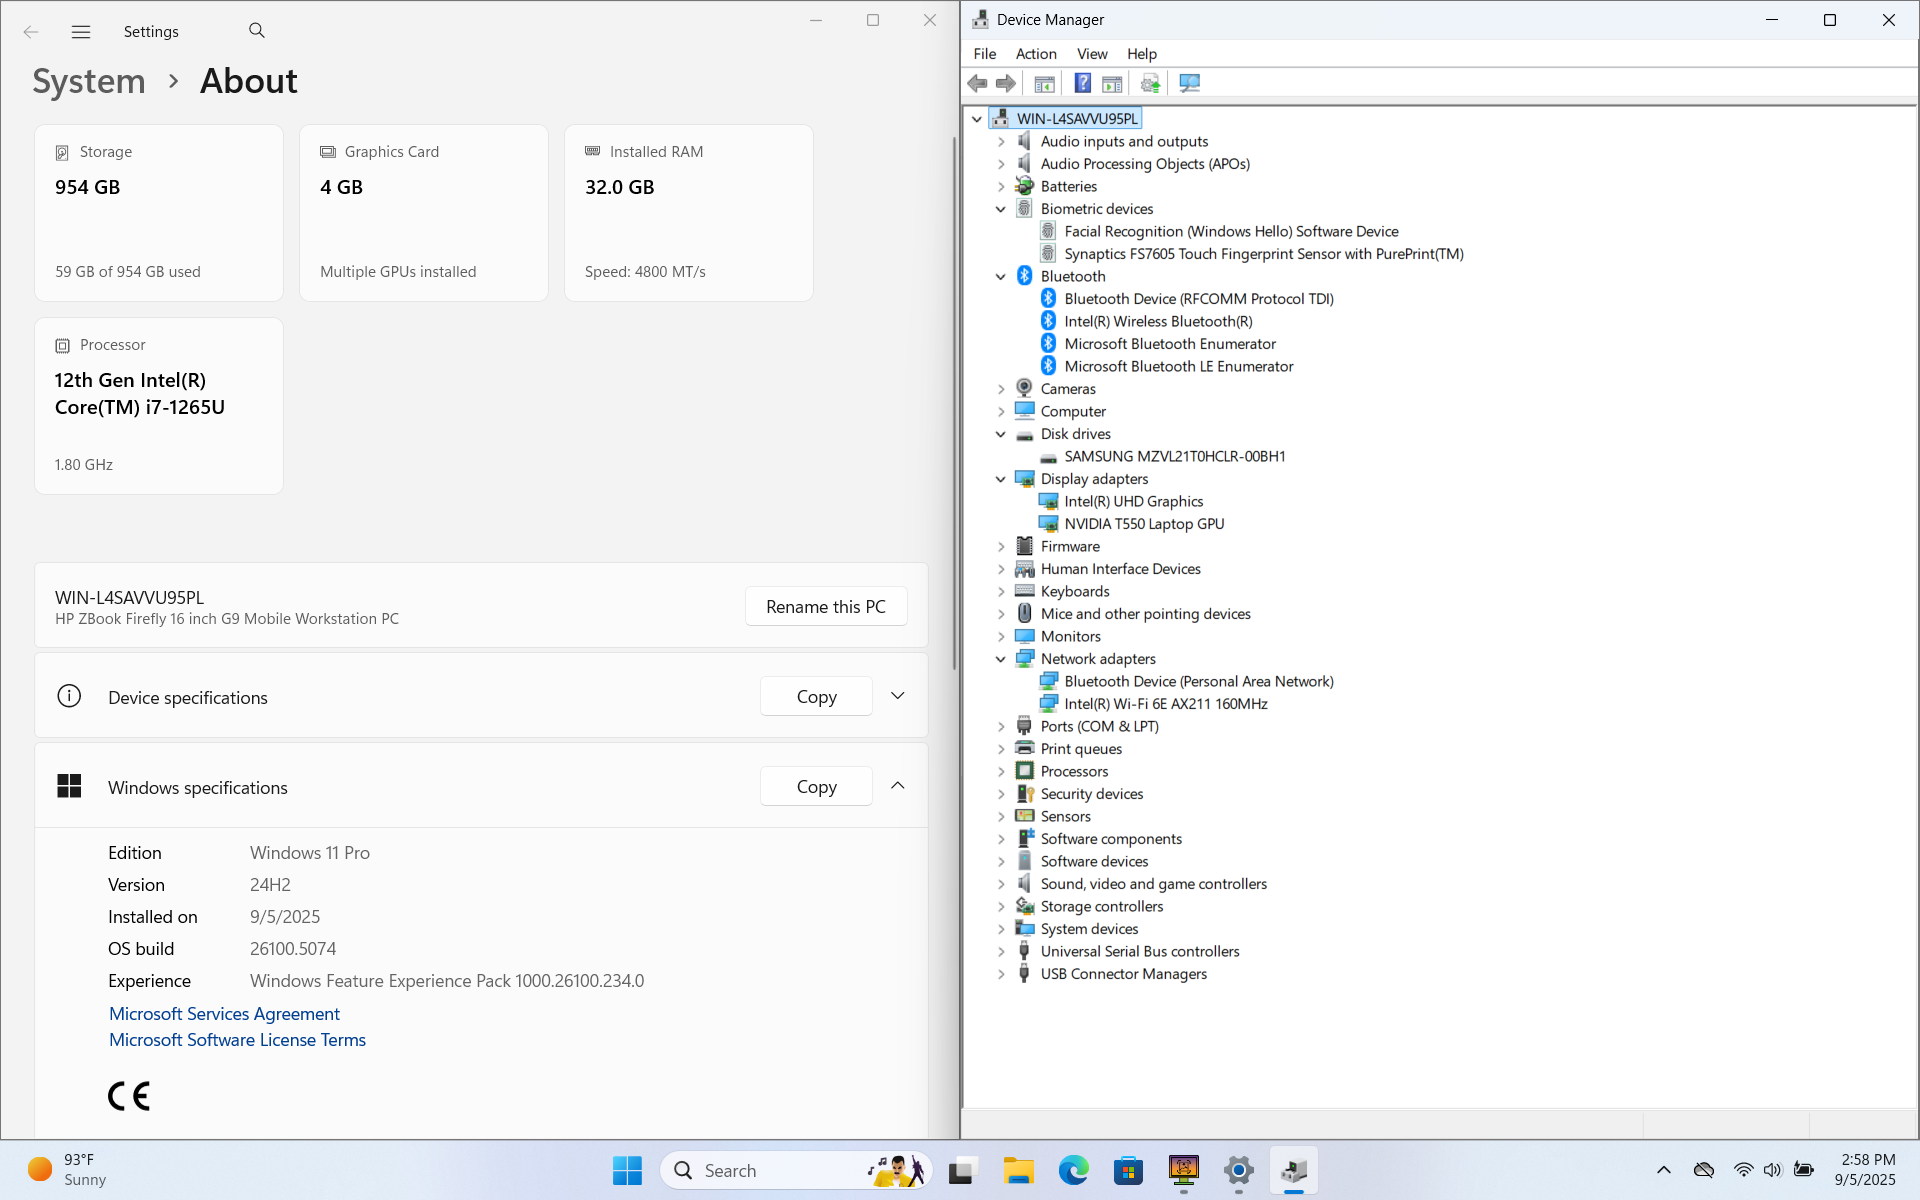Click Back arrow in Device Manager toolbar
The height and width of the screenshot is (1200, 1920).
[x=977, y=83]
